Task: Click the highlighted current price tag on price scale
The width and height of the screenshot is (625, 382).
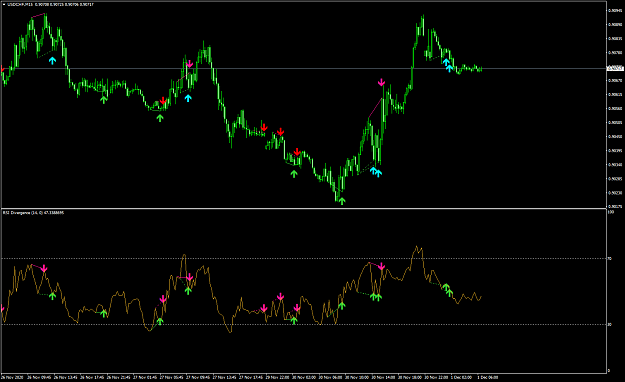Action: [x=615, y=69]
